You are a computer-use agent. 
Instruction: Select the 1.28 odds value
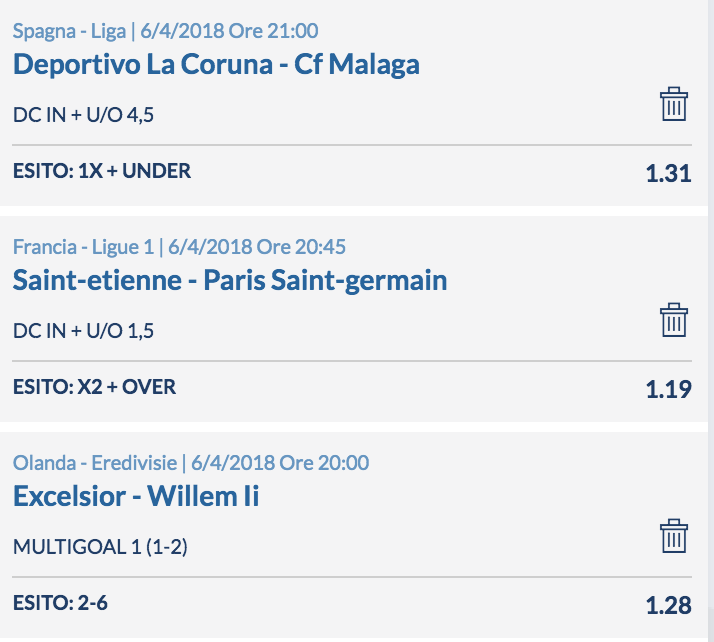668,605
